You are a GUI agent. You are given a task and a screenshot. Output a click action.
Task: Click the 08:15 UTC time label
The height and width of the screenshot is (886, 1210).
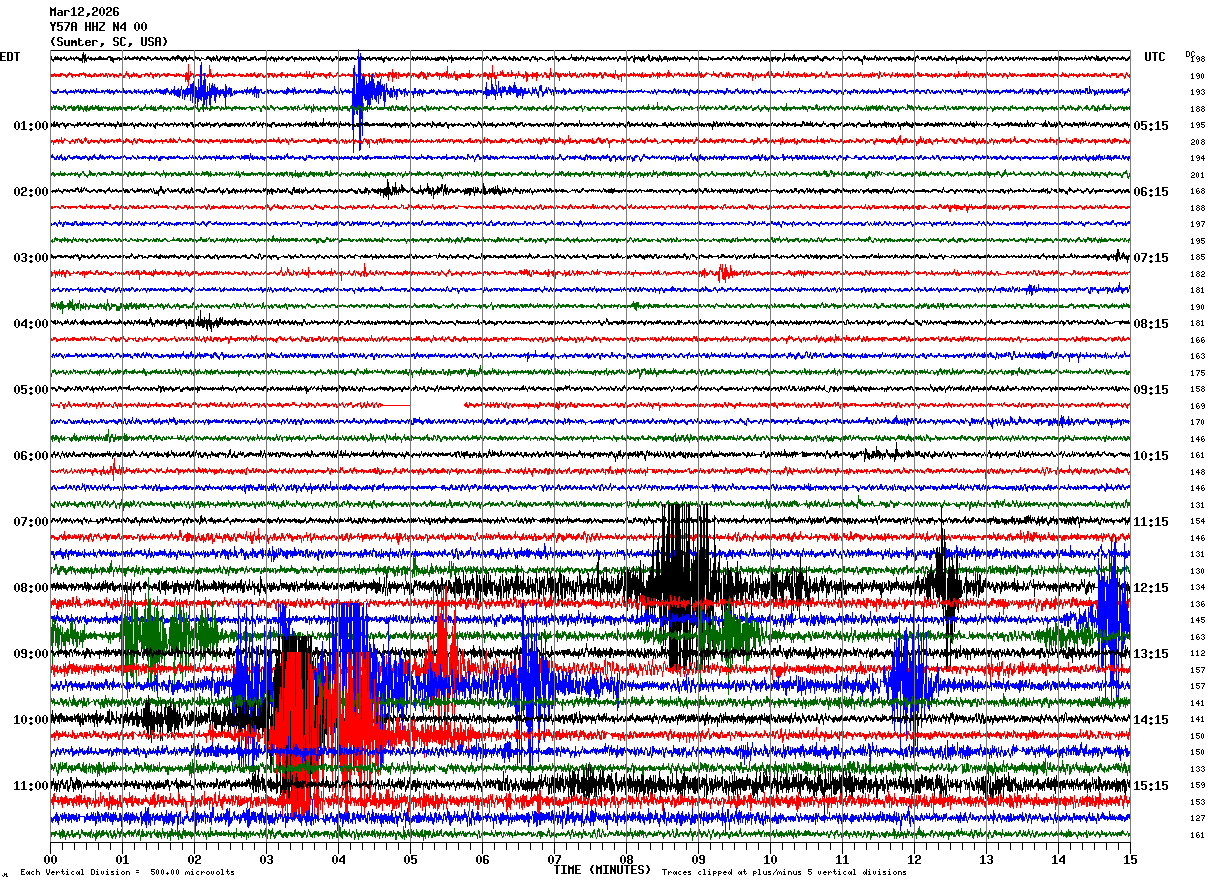[x=1151, y=324]
